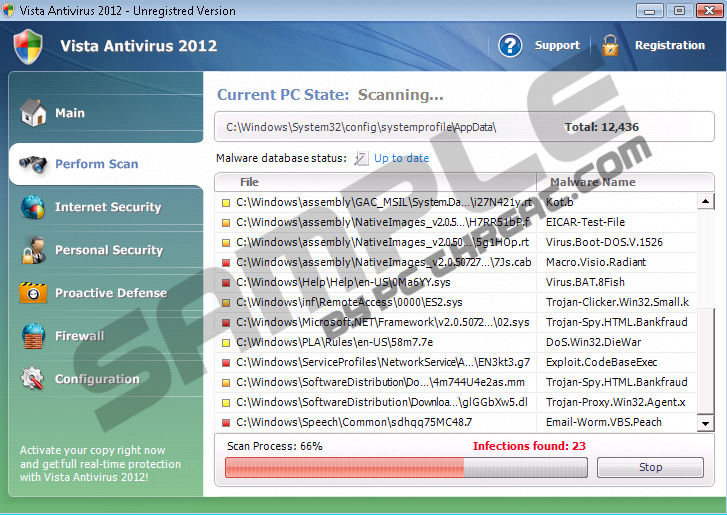Click the malware database status icon
This screenshot has height=515, width=727.
[361, 158]
